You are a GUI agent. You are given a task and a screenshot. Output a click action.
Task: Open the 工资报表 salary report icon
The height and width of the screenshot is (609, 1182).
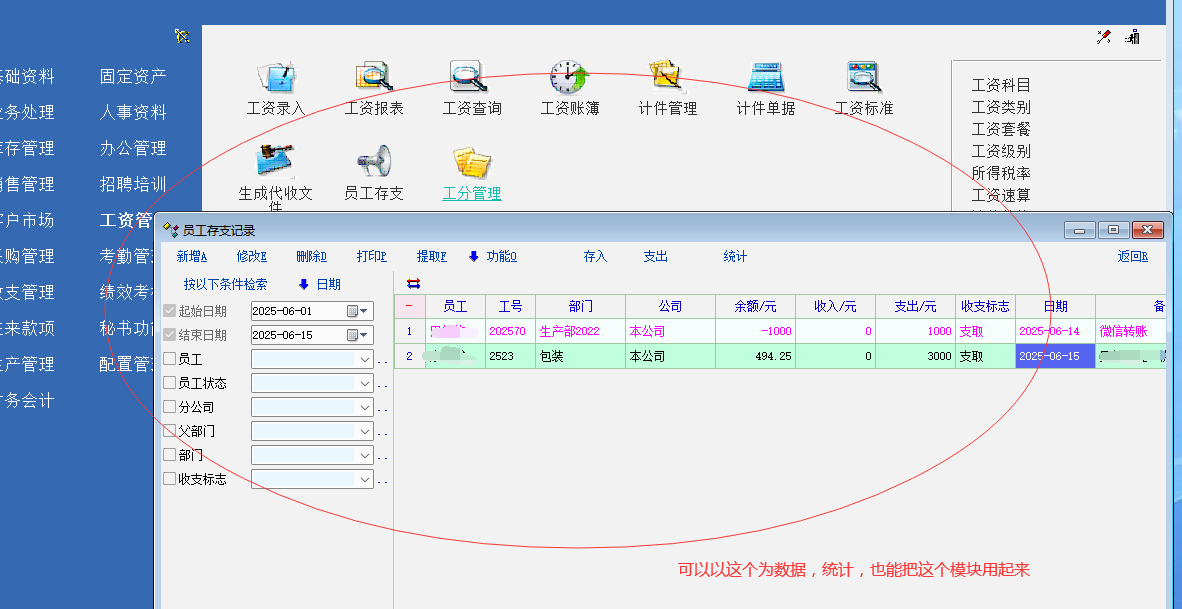(x=373, y=78)
